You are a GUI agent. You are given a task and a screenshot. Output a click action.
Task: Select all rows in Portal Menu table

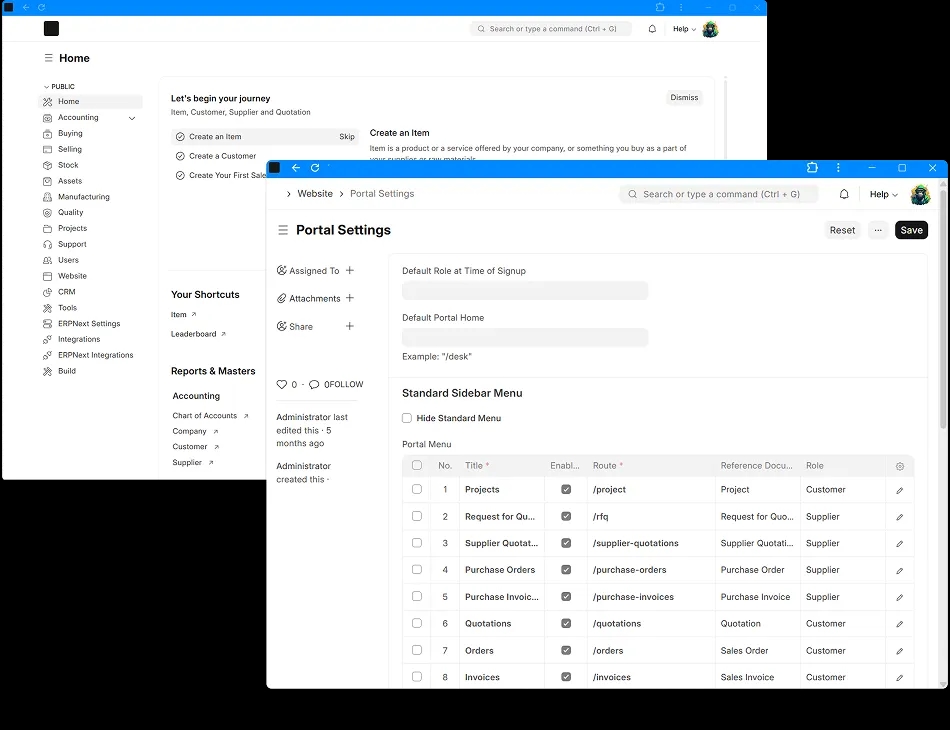point(417,465)
